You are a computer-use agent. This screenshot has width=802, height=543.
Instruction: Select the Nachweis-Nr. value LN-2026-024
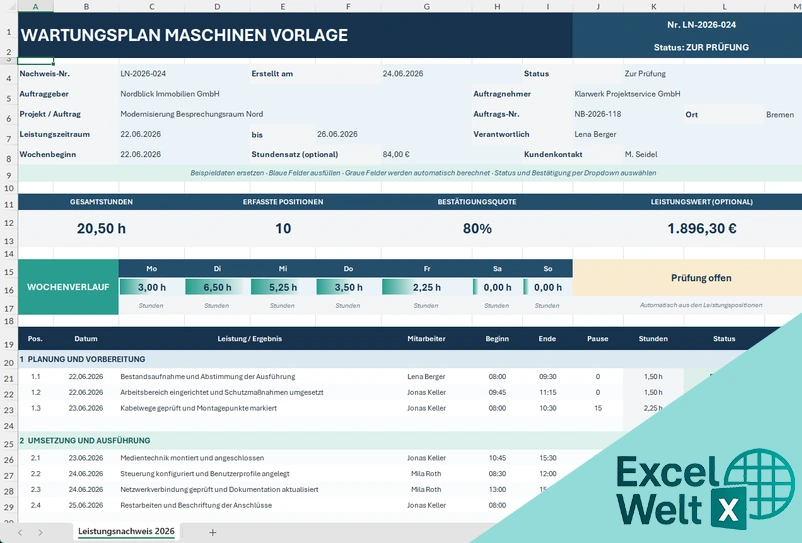click(143, 74)
